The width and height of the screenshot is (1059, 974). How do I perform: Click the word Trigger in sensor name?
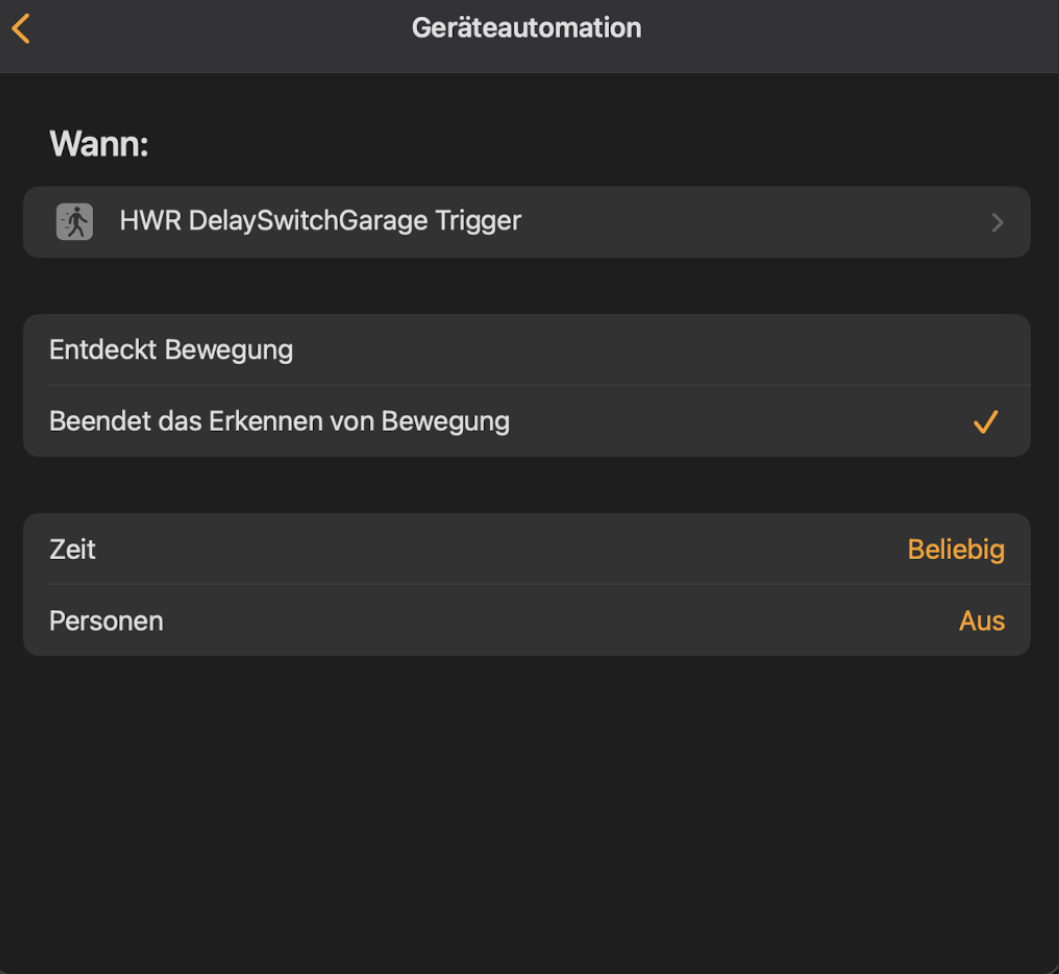[x=478, y=221]
